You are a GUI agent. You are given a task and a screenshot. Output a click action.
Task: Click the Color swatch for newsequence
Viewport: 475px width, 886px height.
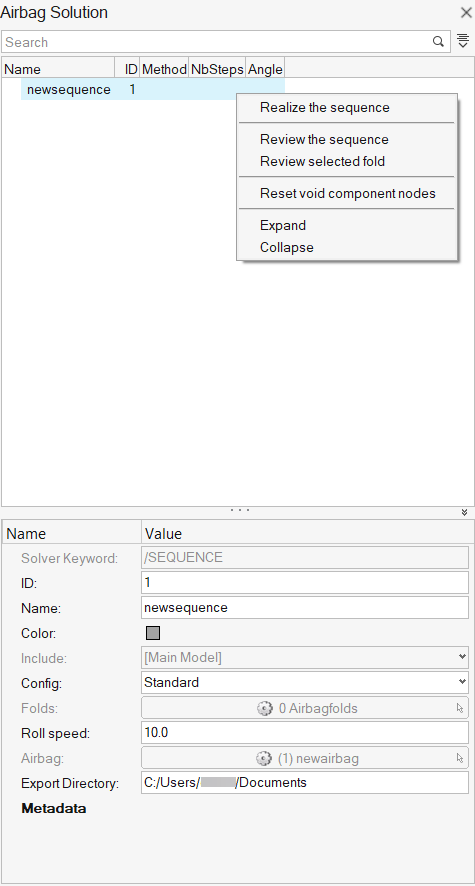coord(153,633)
